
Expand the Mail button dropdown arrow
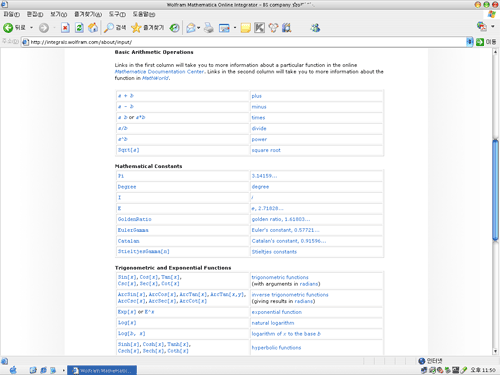[x=199, y=28]
